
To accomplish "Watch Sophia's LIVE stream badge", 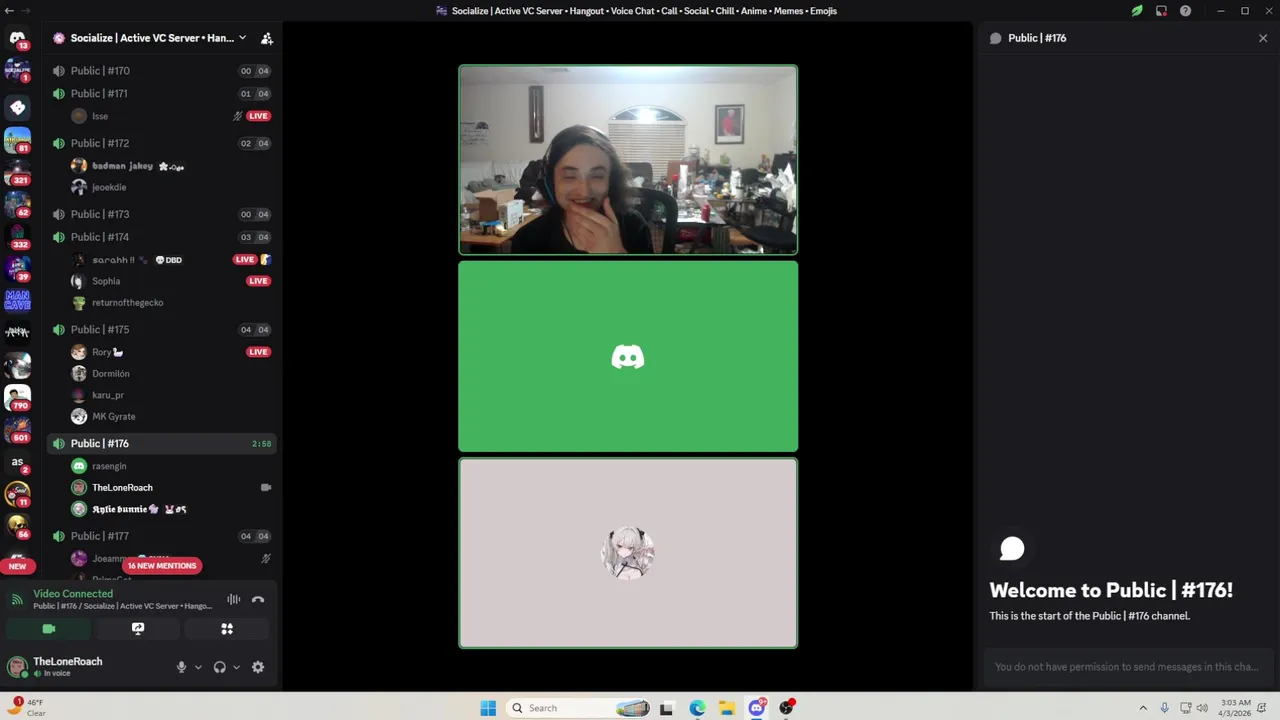I will coord(258,281).
